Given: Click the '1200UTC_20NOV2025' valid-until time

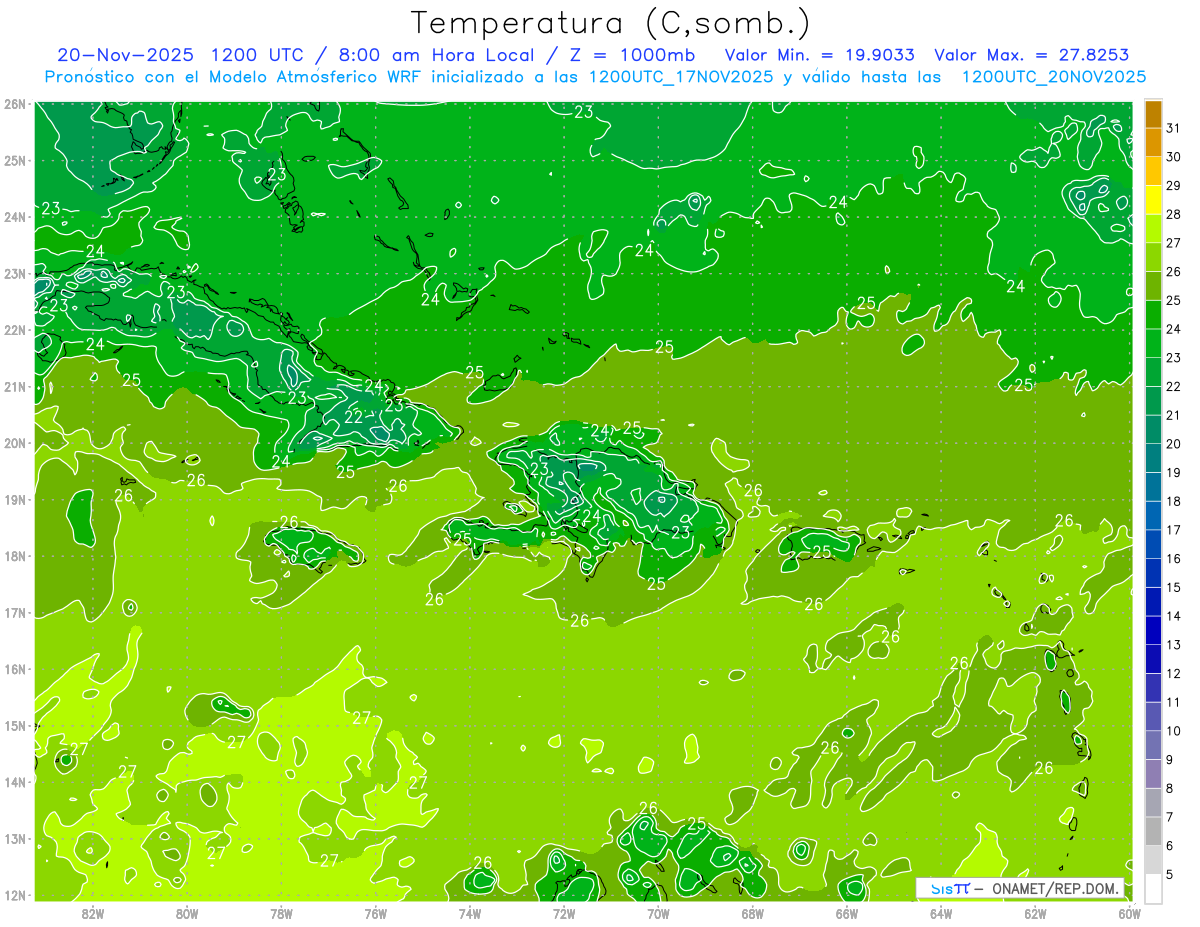Looking at the screenshot, I should [1053, 77].
